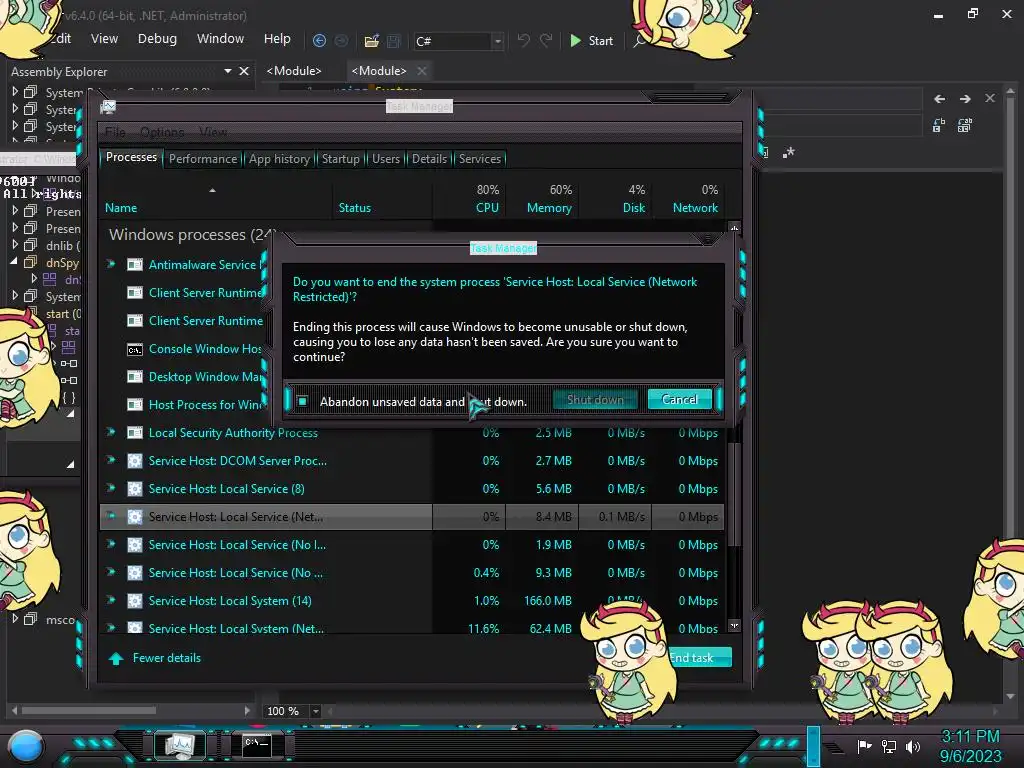
Task: Open the dnSpy Help menu
Action: (277, 39)
